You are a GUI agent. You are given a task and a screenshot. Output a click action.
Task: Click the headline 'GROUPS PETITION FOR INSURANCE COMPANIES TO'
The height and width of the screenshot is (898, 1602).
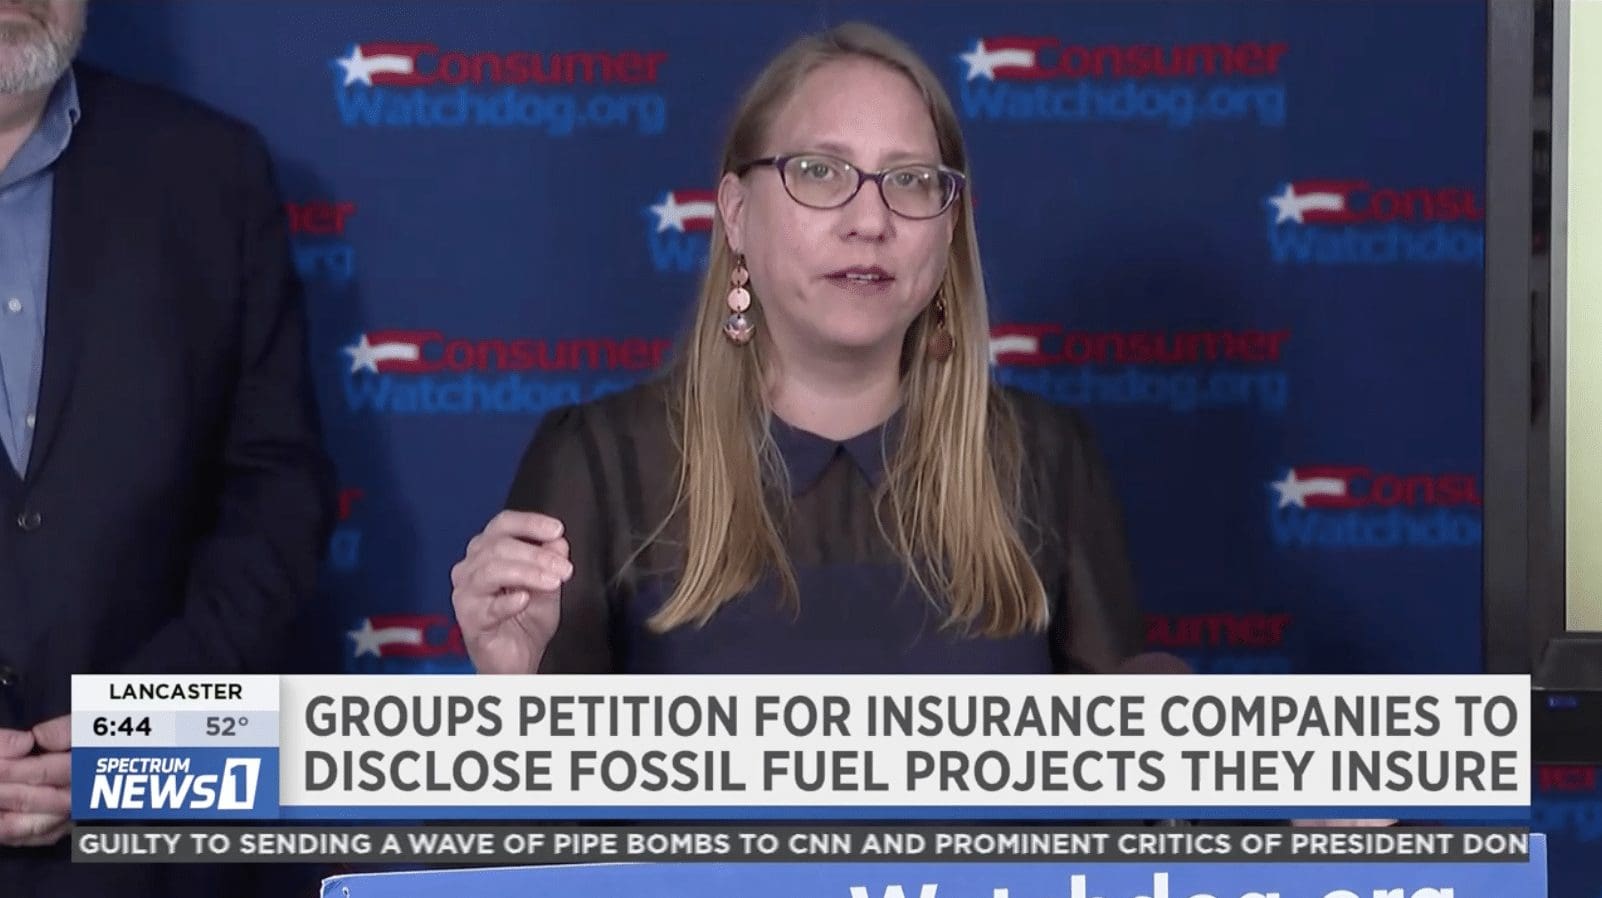pos(910,717)
